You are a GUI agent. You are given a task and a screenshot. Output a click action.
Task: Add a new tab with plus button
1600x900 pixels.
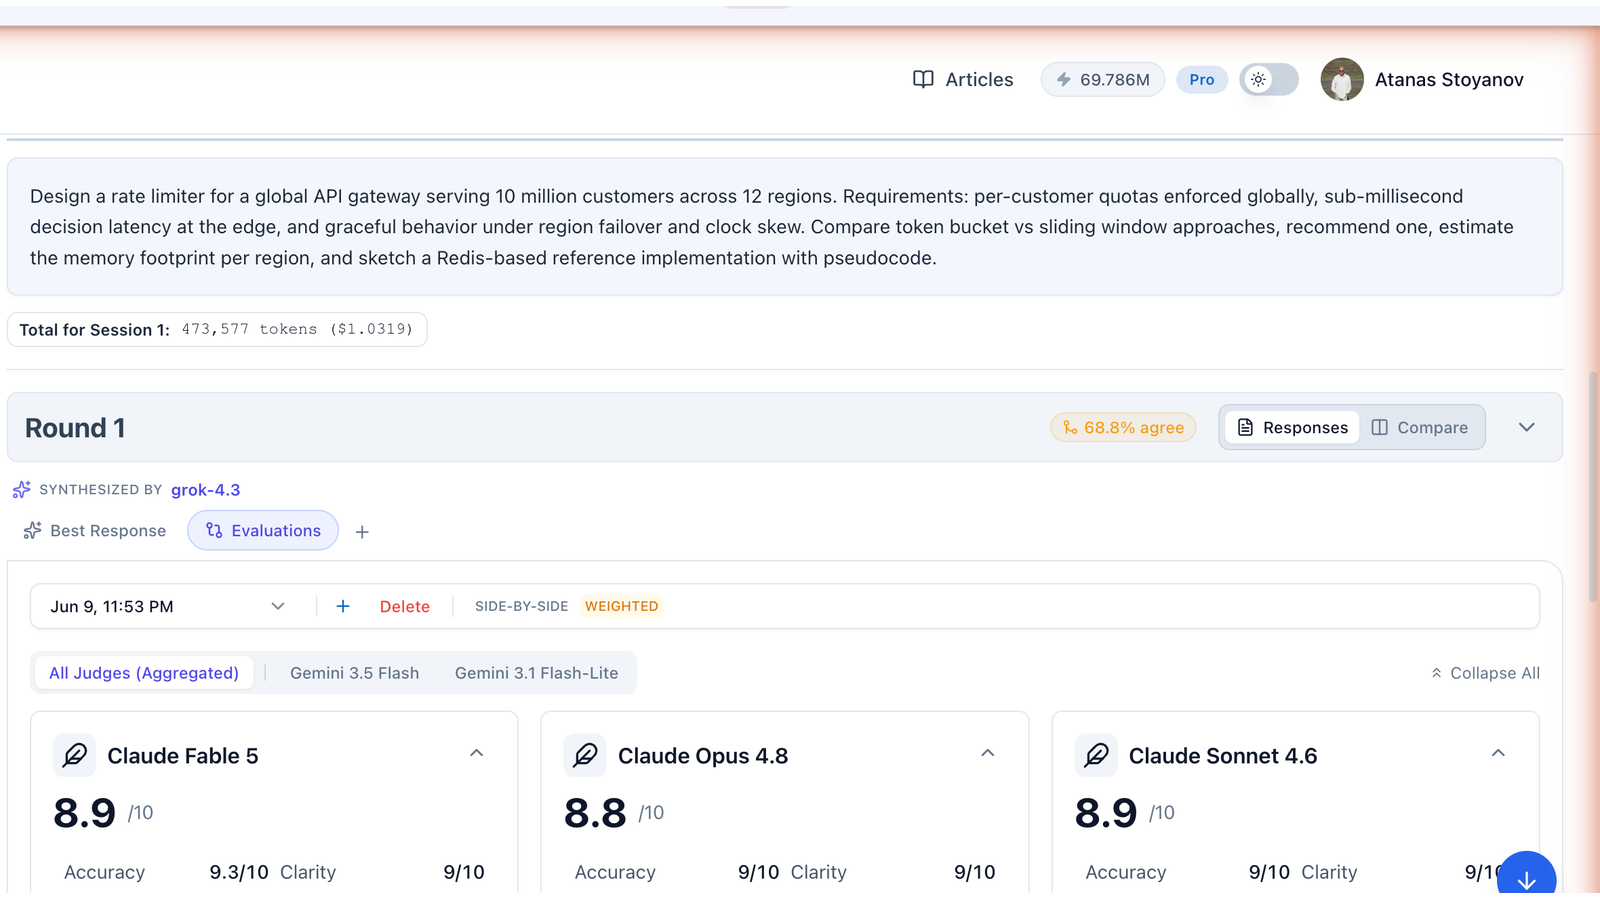point(362,532)
